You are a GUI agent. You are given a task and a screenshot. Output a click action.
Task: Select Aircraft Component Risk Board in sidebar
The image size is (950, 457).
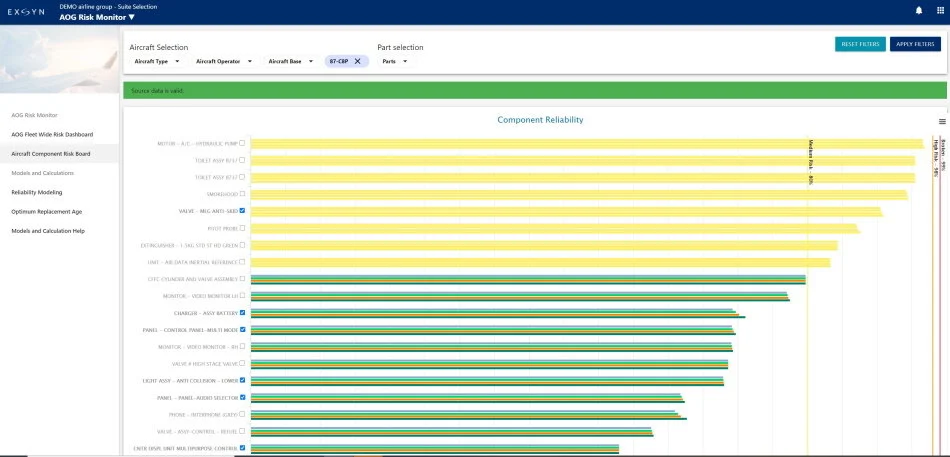click(x=51, y=154)
